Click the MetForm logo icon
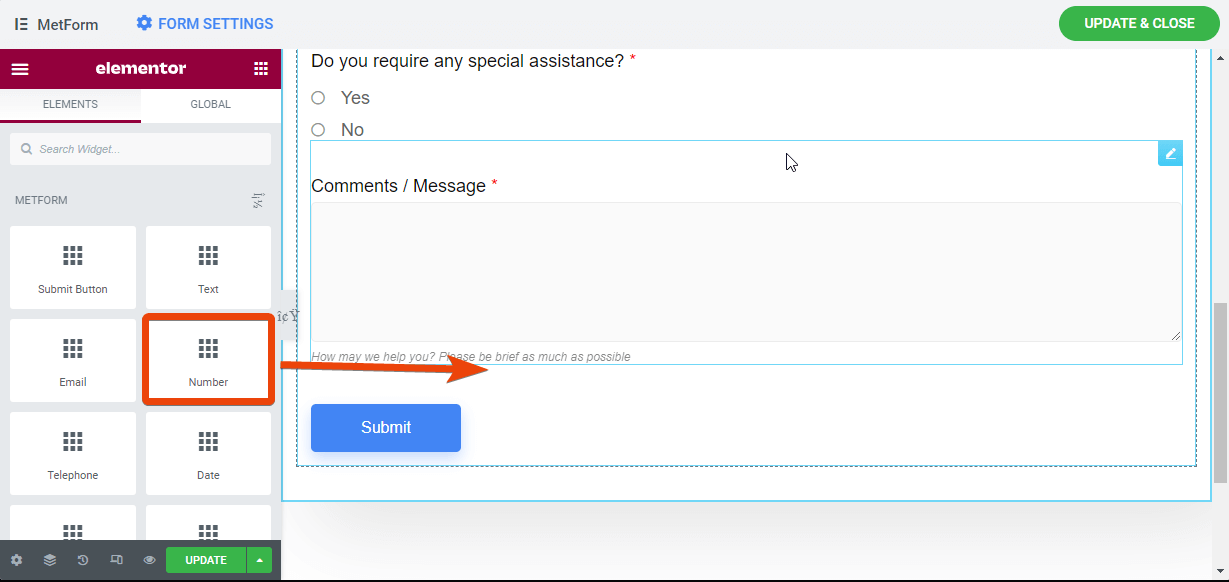This screenshot has height=582, width=1229. tap(21, 24)
